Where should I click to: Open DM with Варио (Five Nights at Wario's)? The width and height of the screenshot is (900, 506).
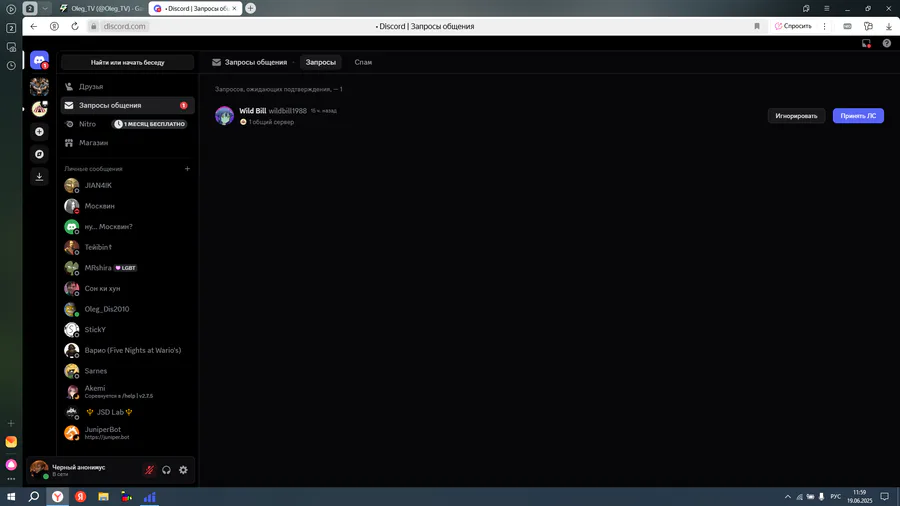click(127, 351)
